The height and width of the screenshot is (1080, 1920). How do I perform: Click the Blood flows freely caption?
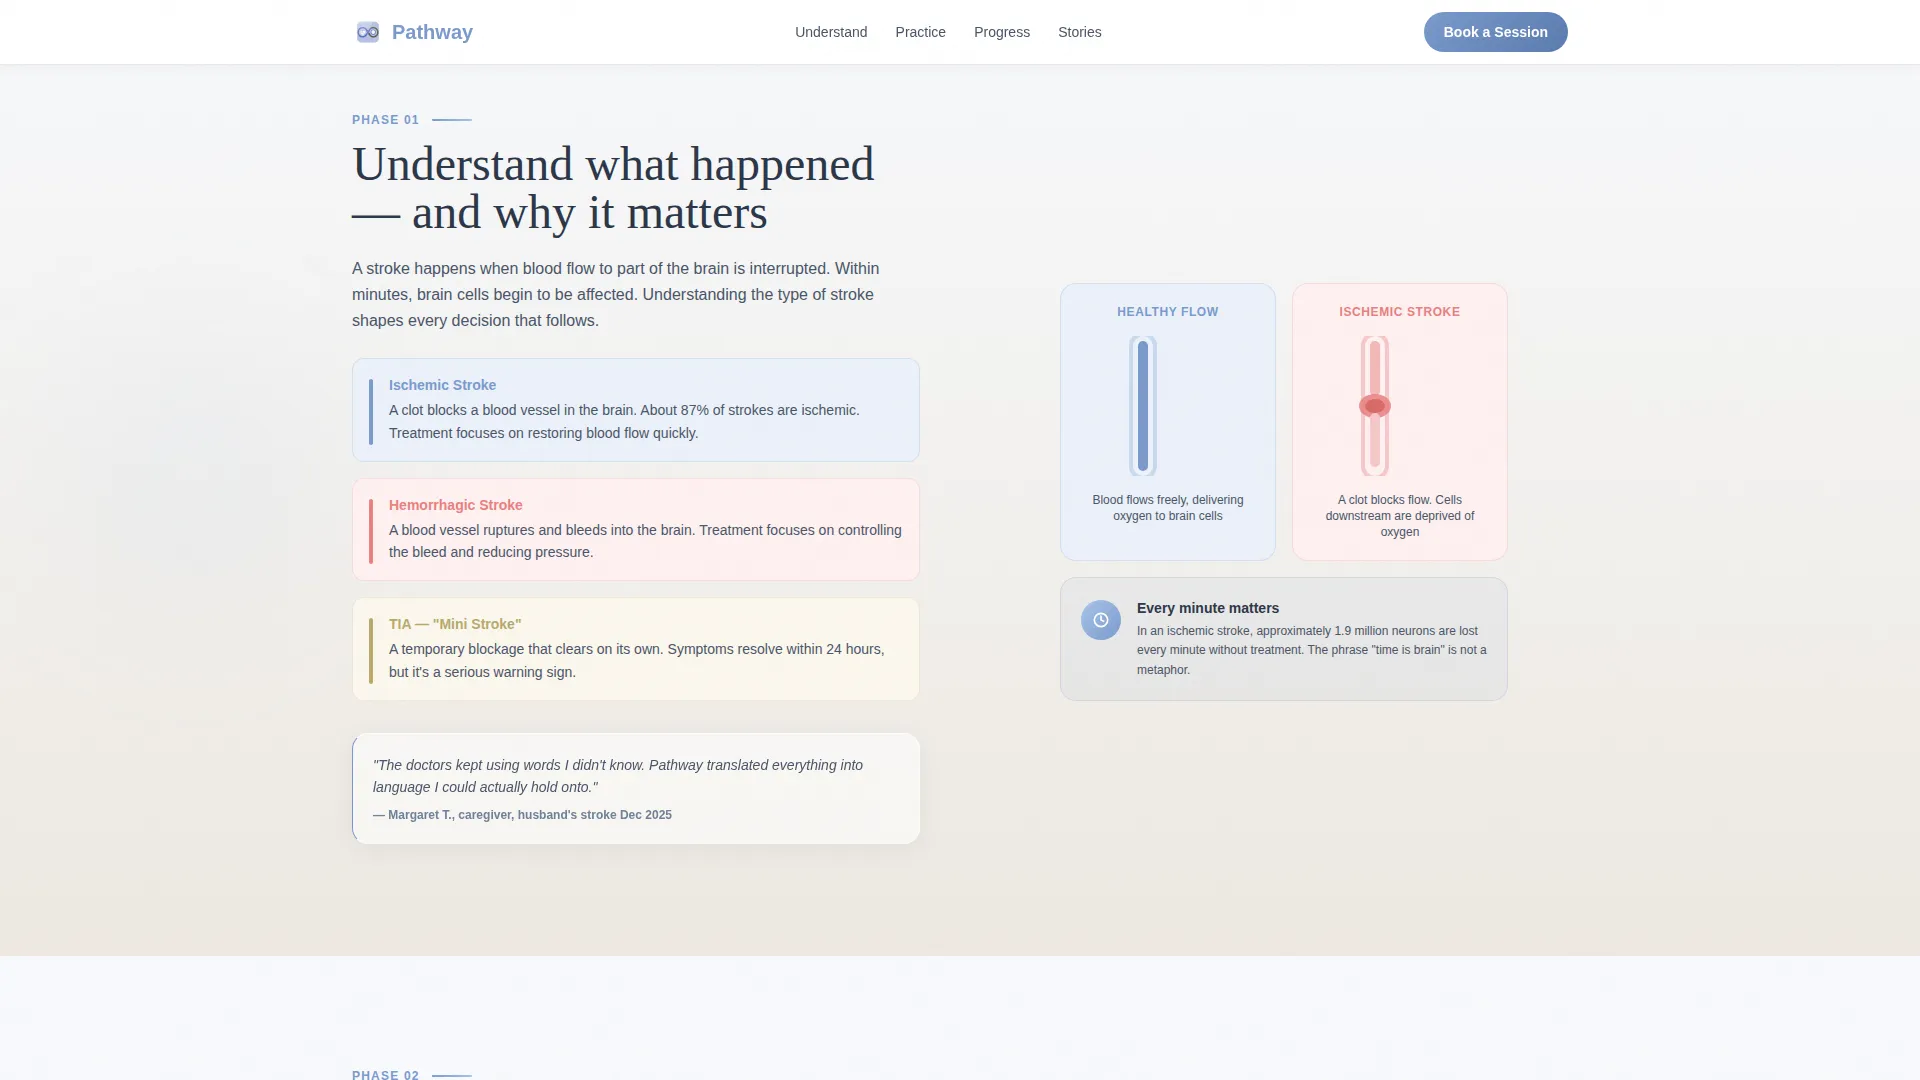1168,508
